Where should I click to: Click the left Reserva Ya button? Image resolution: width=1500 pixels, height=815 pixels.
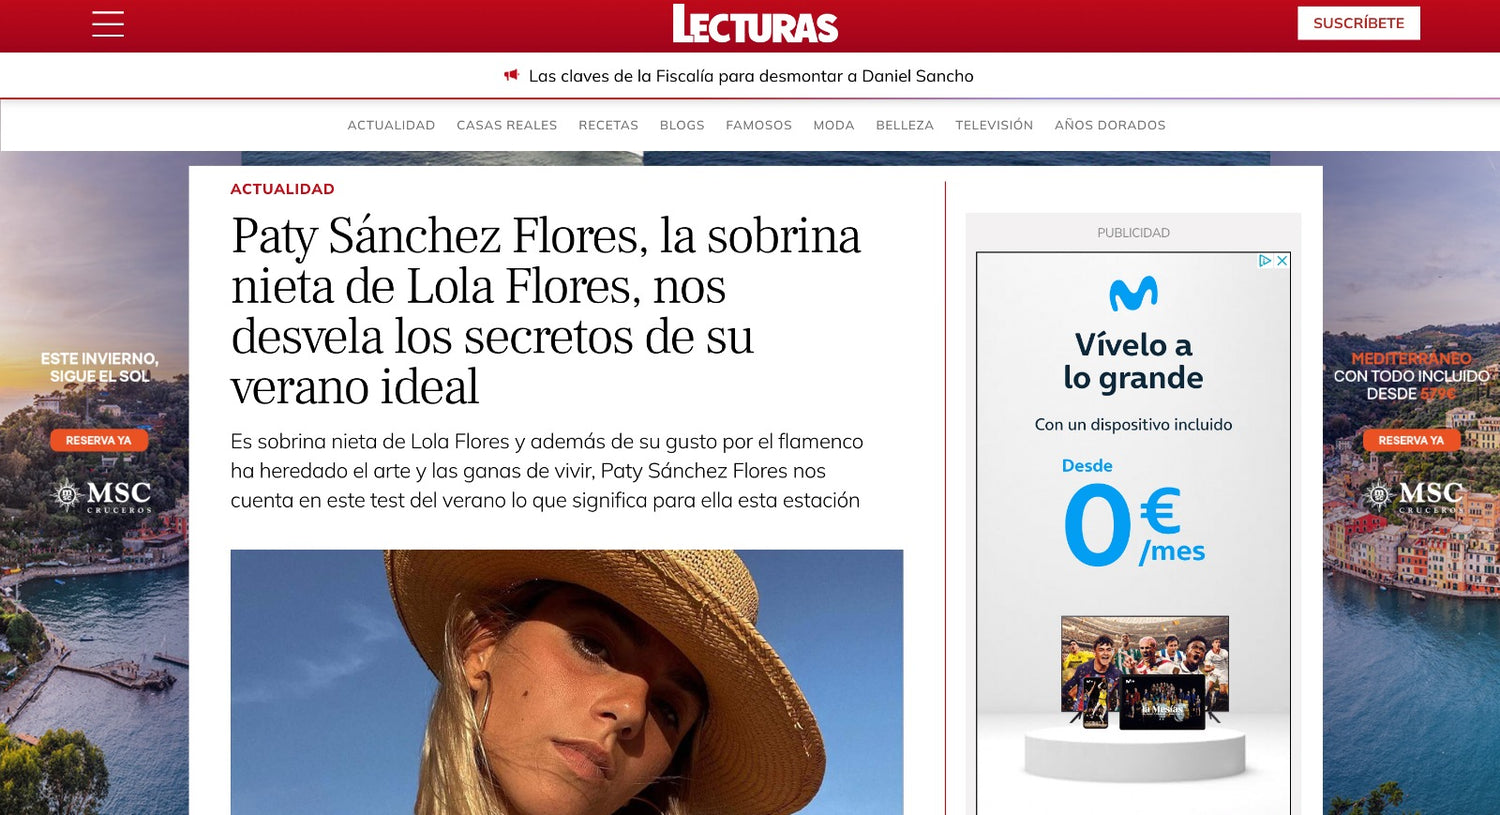[x=99, y=440]
